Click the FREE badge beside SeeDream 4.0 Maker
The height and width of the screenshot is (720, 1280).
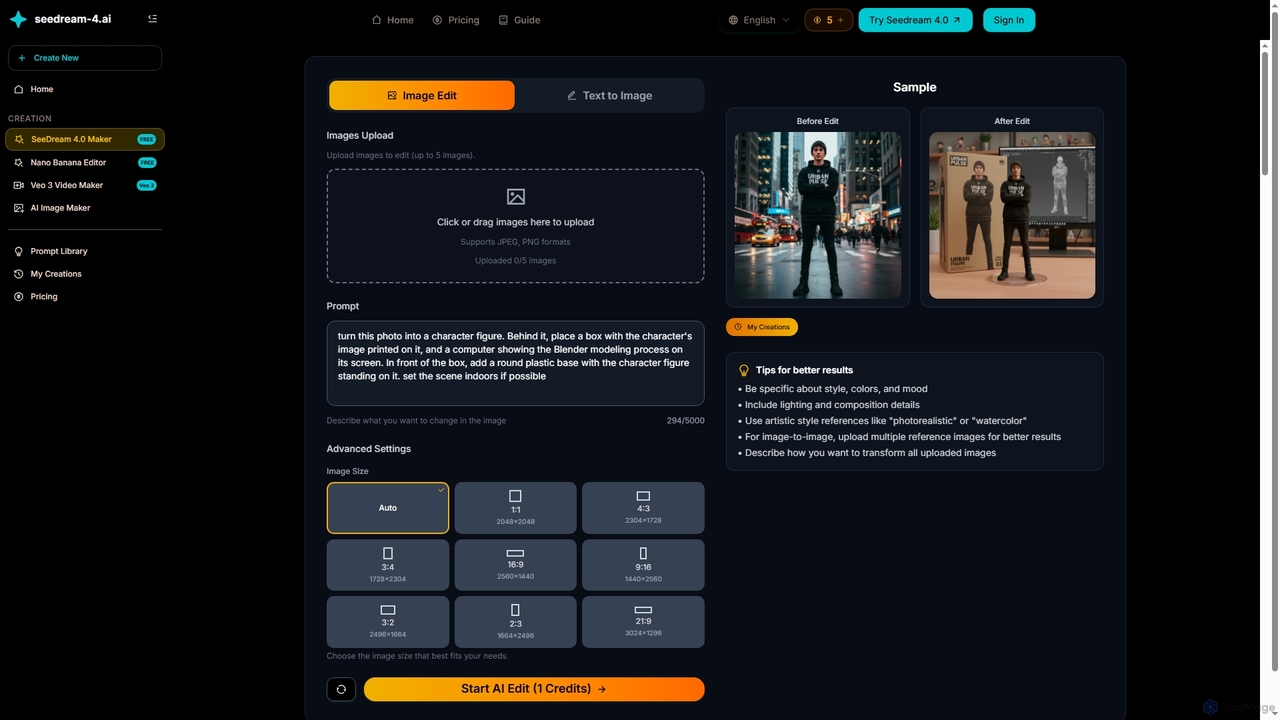[x=147, y=139]
